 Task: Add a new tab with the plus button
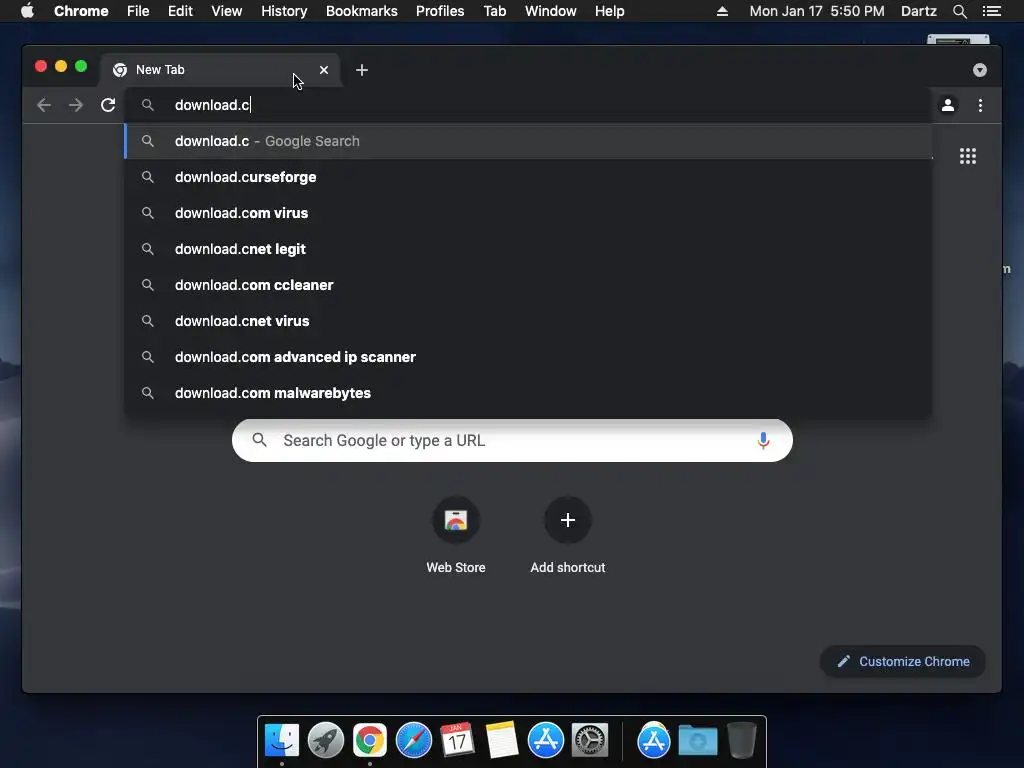click(362, 70)
